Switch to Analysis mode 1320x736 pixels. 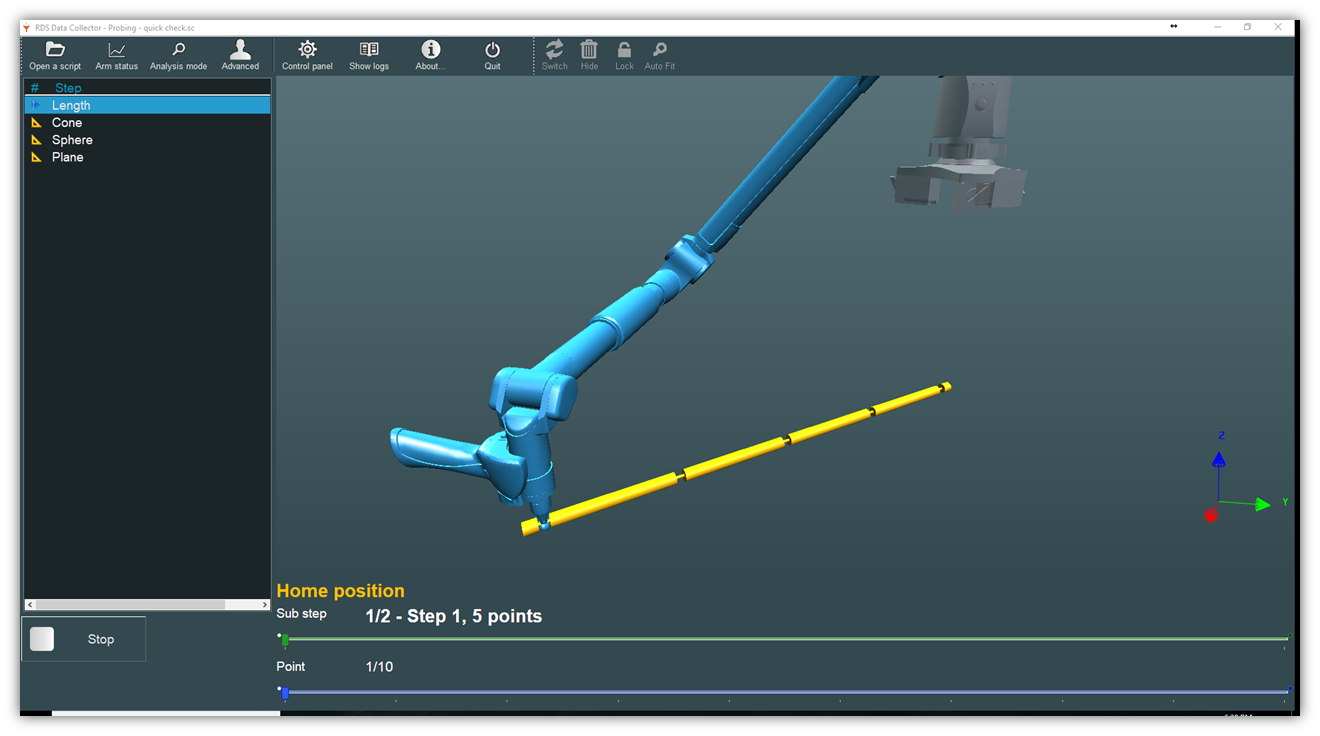click(x=178, y=55)
